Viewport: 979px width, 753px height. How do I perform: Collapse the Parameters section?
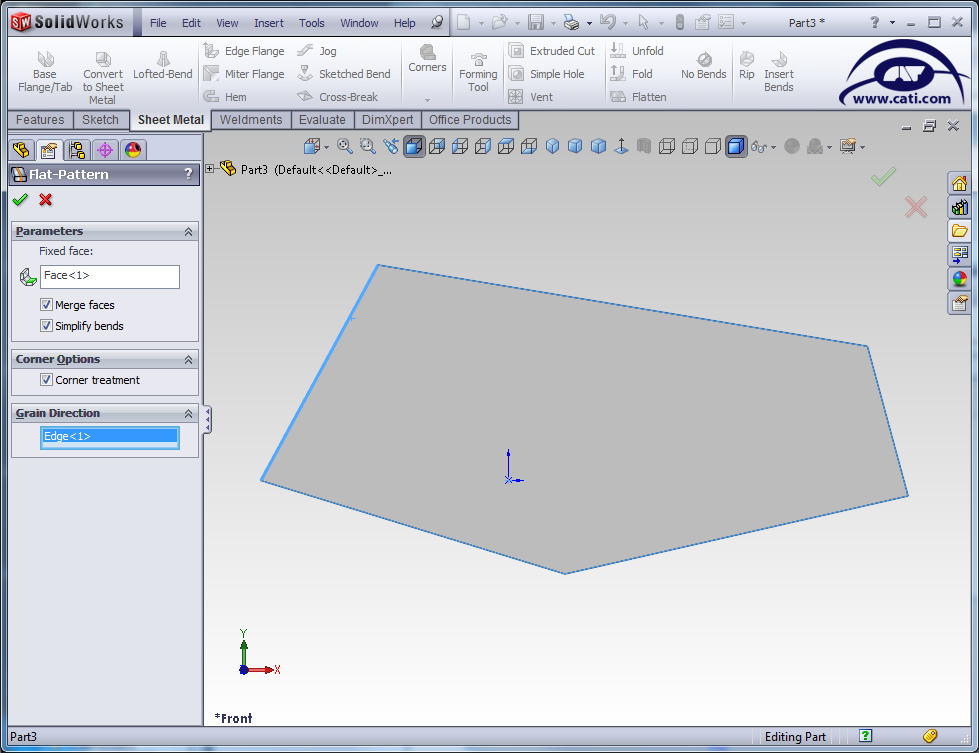pyautogui.click(x=188, y=232)
